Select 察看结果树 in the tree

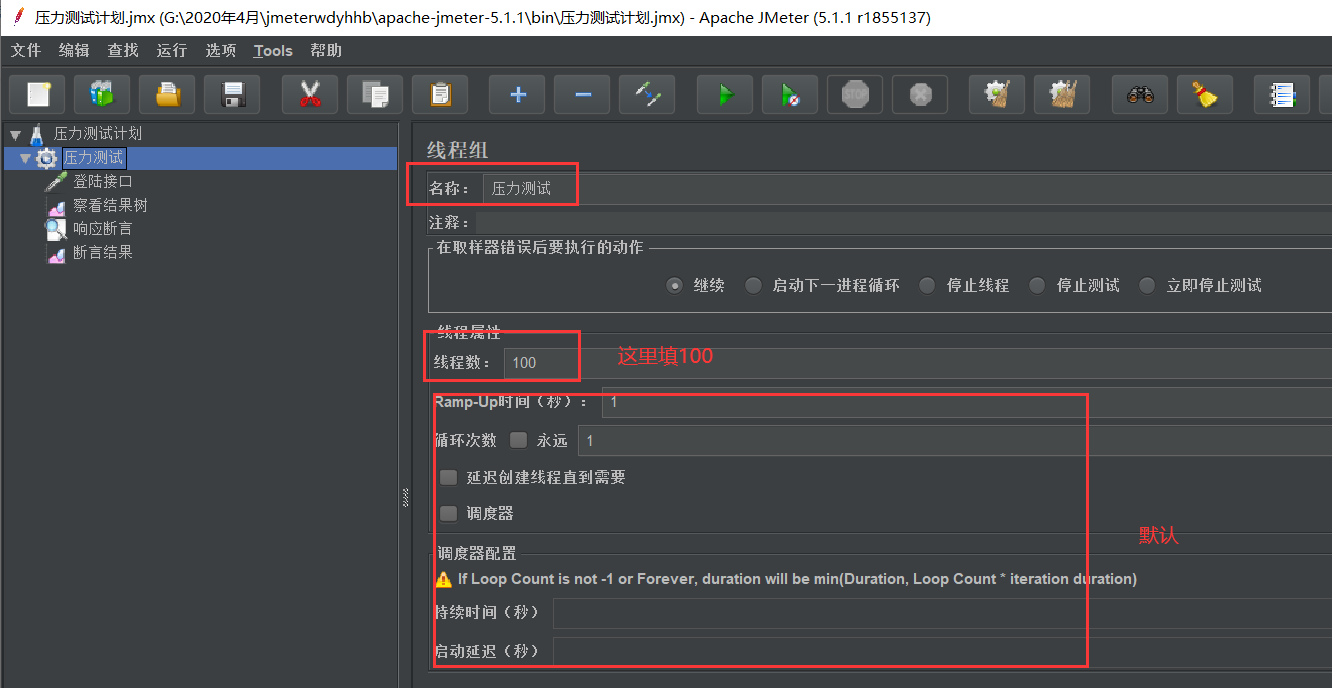[110, 205]
